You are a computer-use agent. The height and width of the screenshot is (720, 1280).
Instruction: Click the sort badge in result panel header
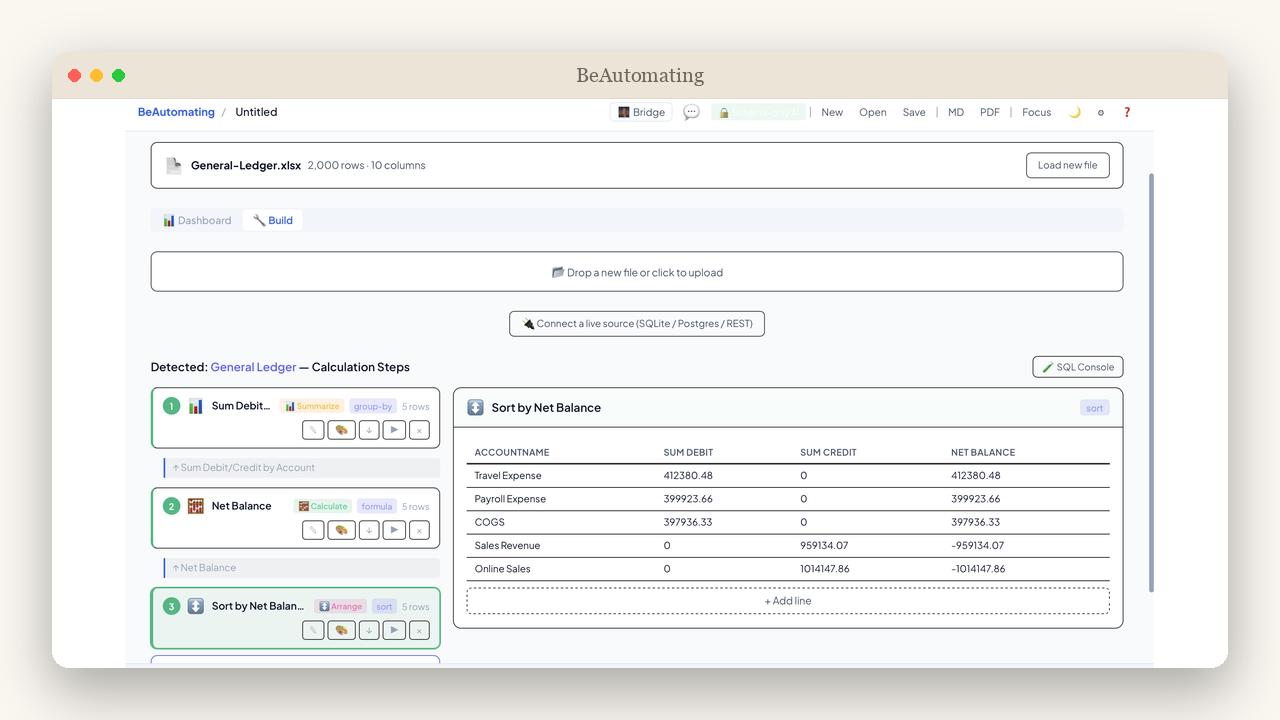click(x=1095, y=408)
